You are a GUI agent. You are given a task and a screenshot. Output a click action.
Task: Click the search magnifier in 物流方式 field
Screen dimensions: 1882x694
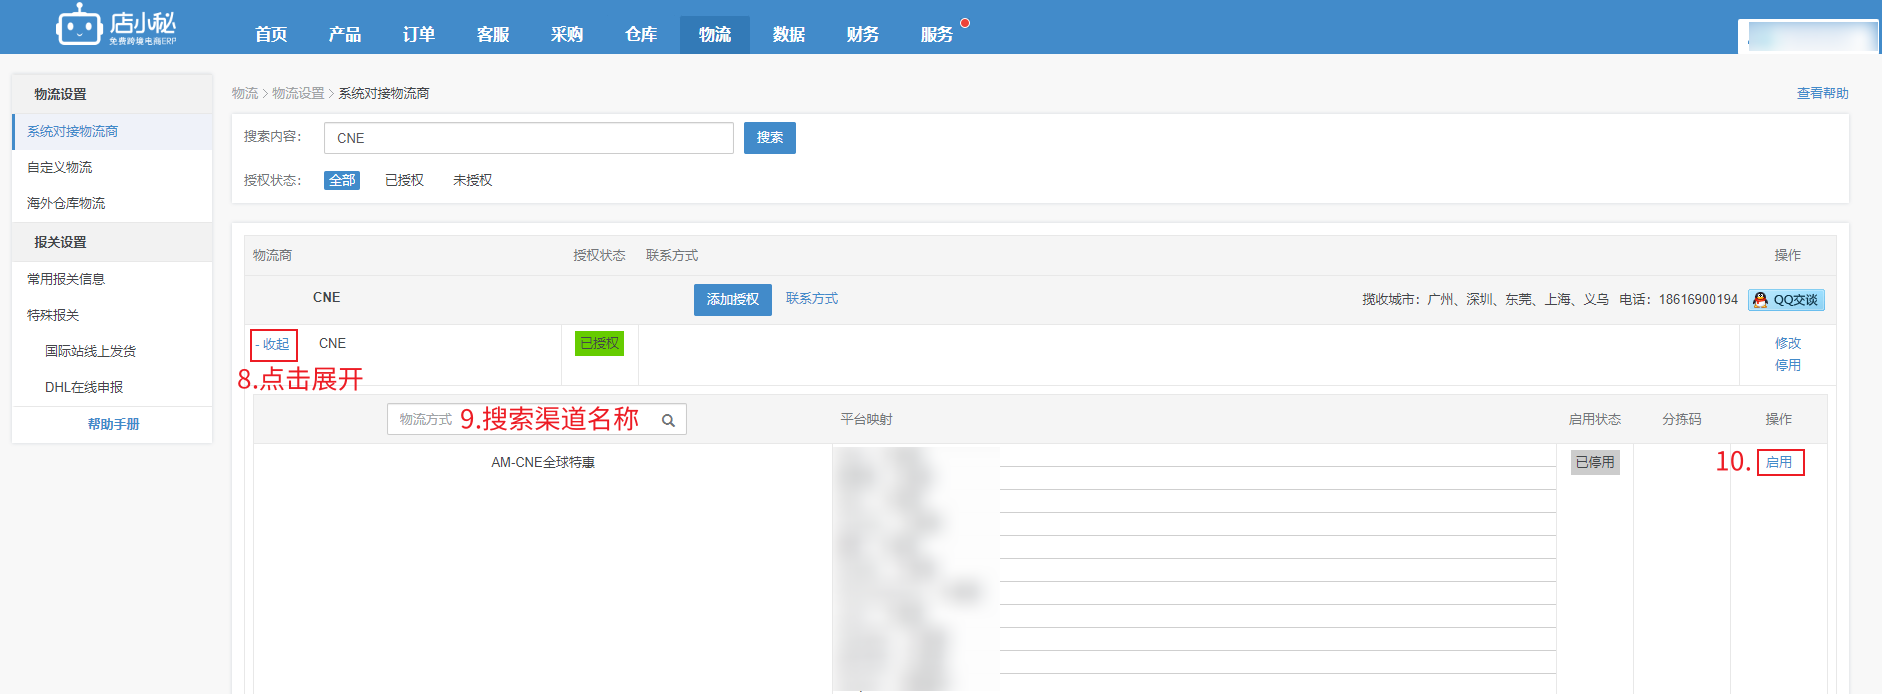(668, 420)
